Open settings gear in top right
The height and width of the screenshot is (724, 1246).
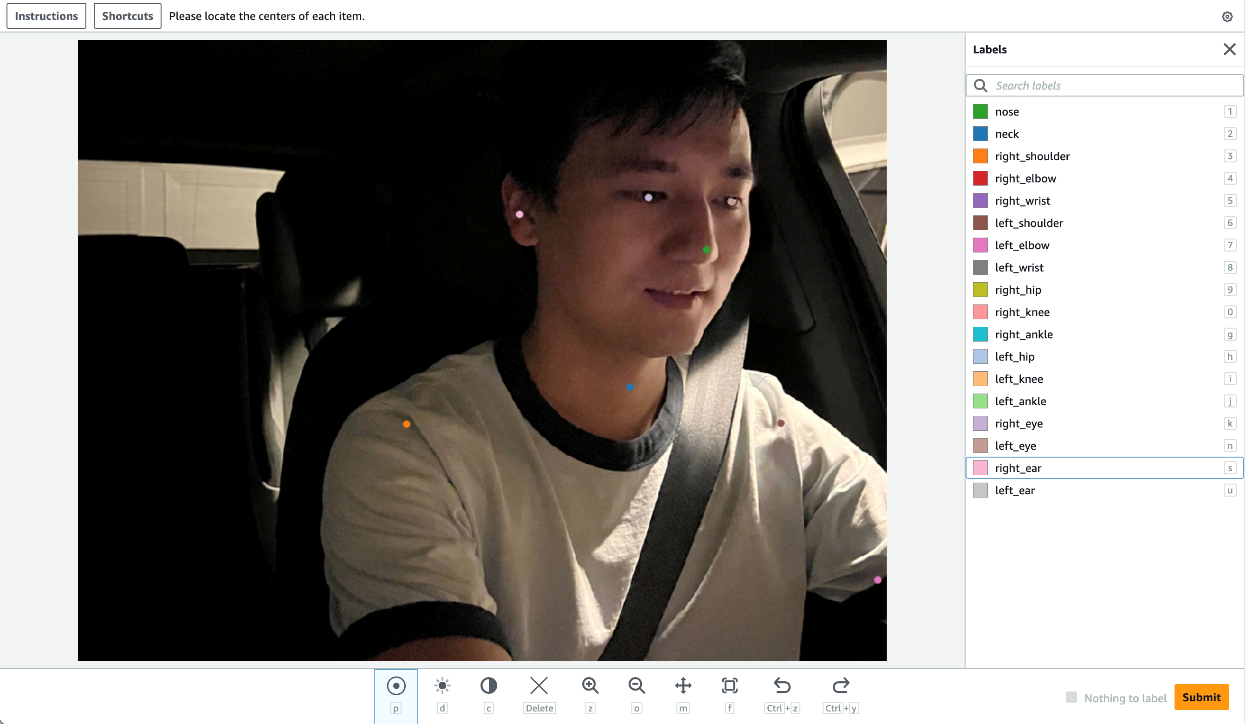[x=1228, y=16]
